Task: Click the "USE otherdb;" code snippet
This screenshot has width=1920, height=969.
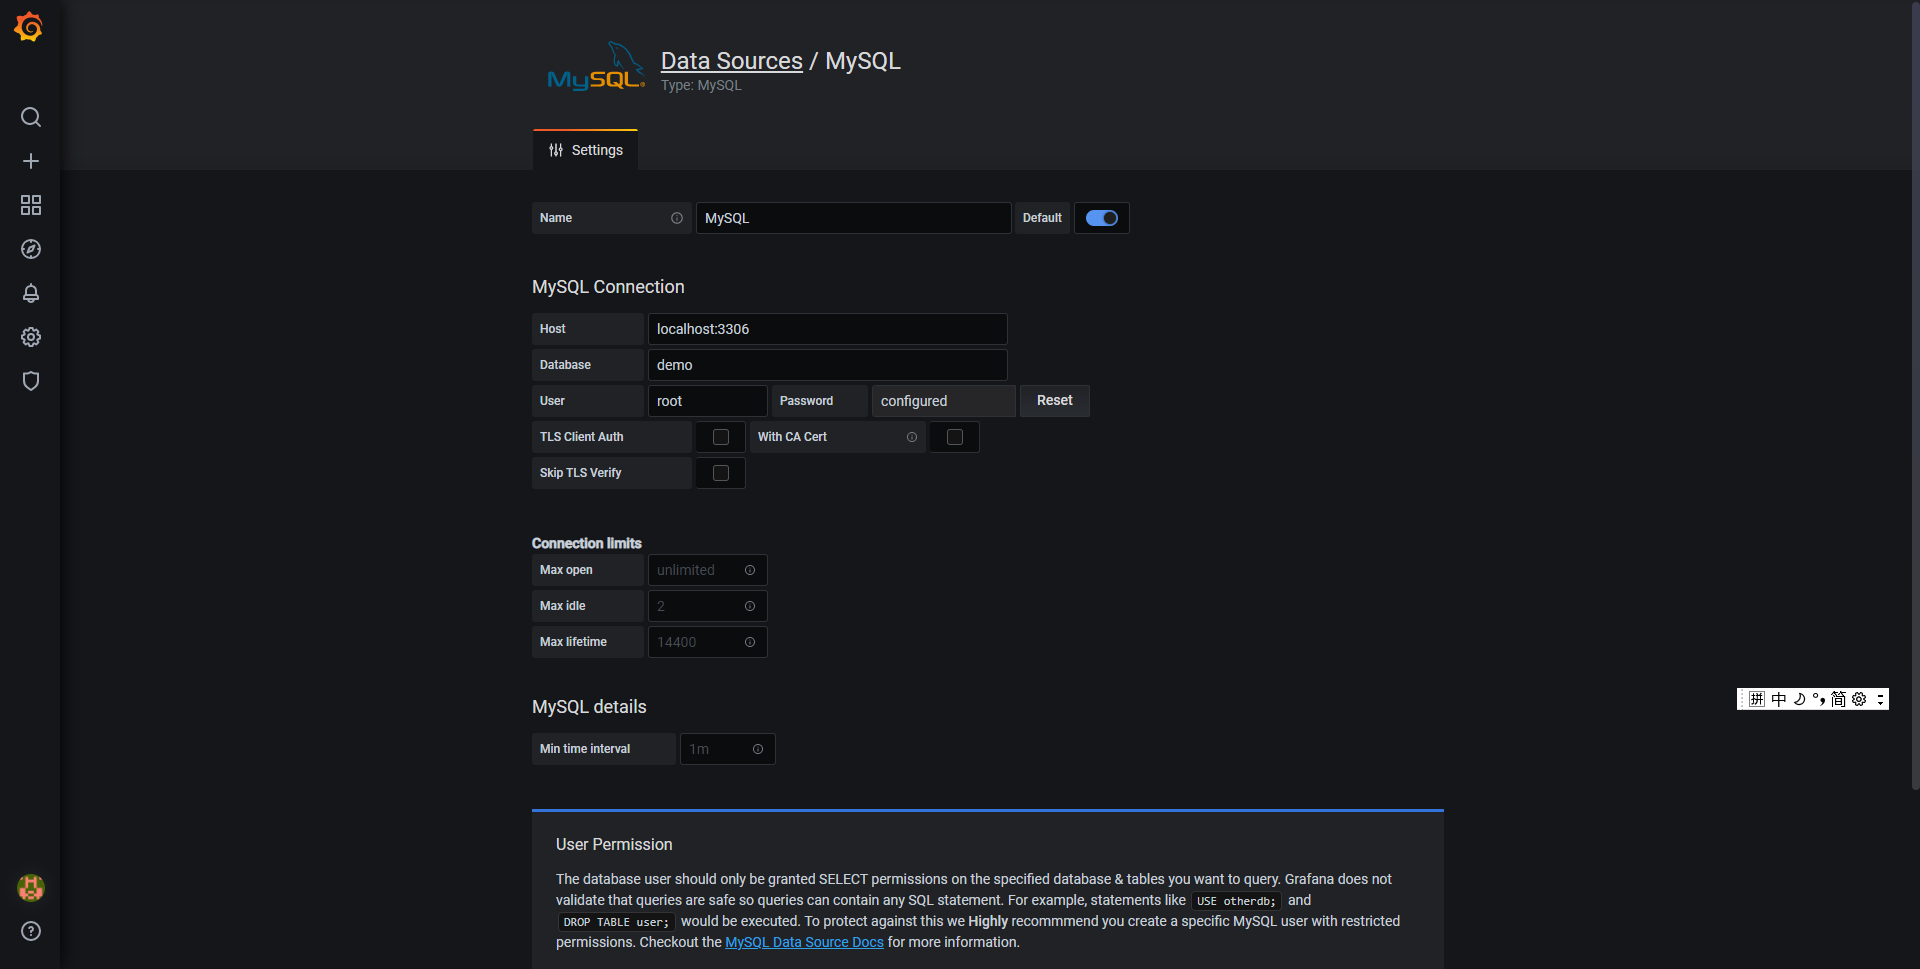Action: 1236,901
